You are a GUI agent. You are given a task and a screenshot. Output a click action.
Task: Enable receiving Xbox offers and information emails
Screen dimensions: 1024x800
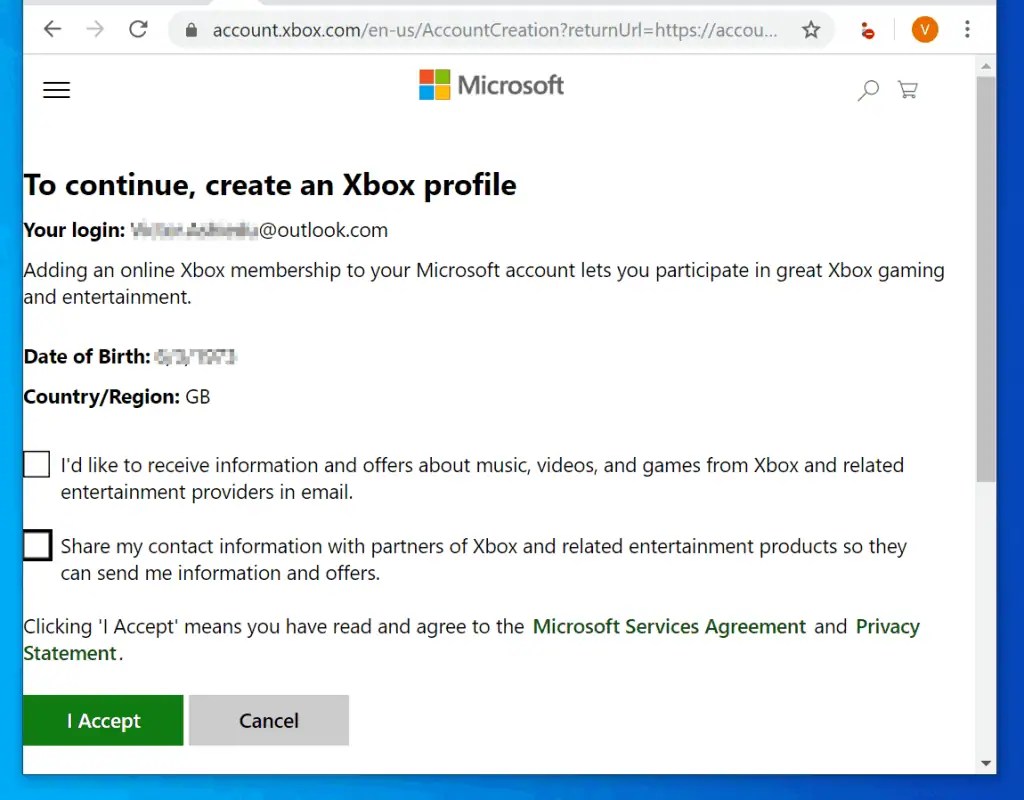click(x=36, y=464)
